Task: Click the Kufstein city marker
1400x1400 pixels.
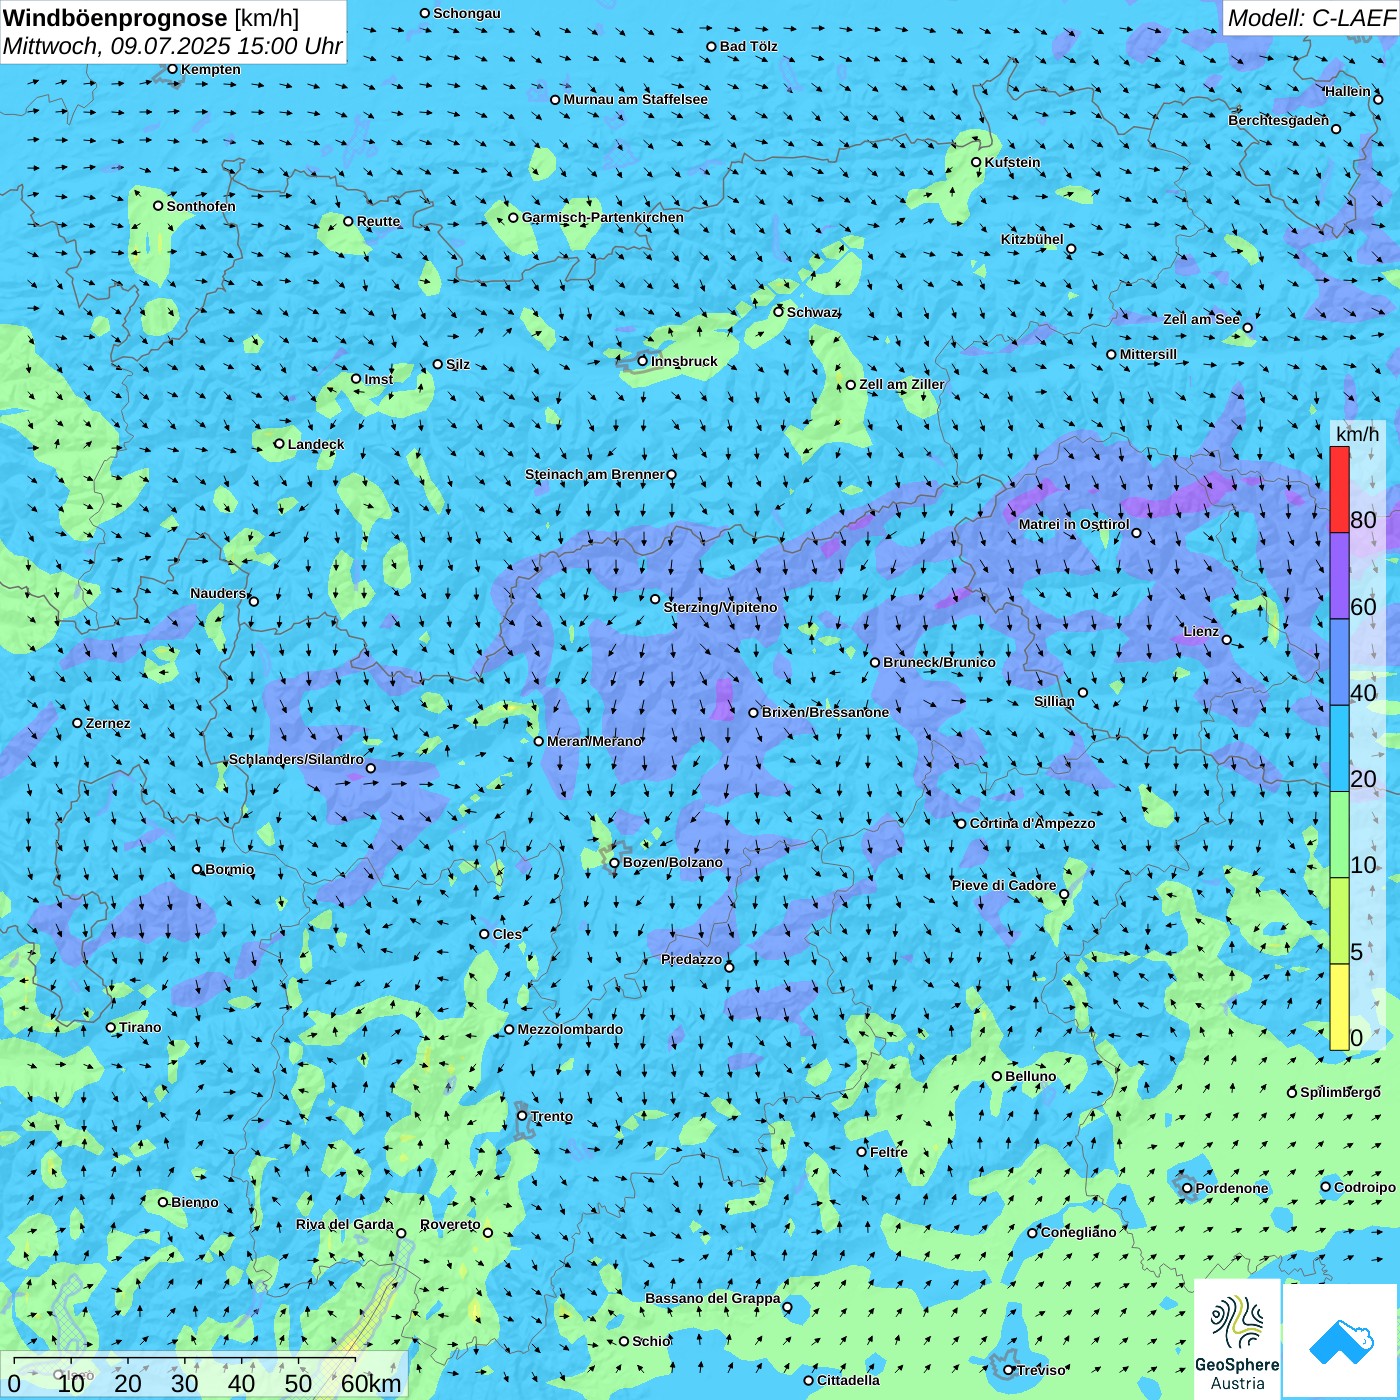Action: [976, 162]
